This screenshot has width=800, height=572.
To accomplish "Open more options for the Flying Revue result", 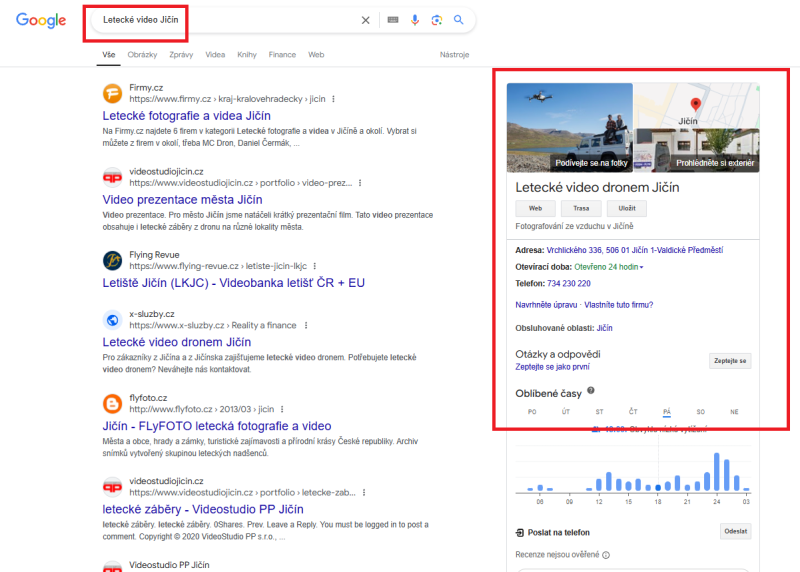I will (x=315, y=266).
